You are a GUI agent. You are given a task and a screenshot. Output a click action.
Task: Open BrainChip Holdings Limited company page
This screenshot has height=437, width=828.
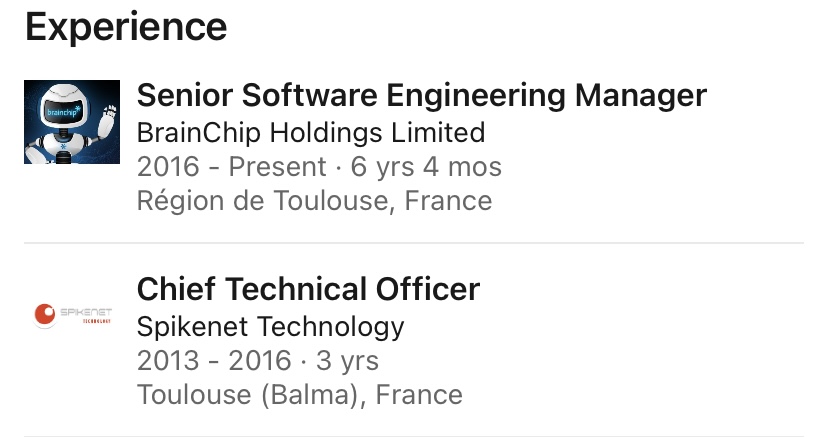pos(310,132)
